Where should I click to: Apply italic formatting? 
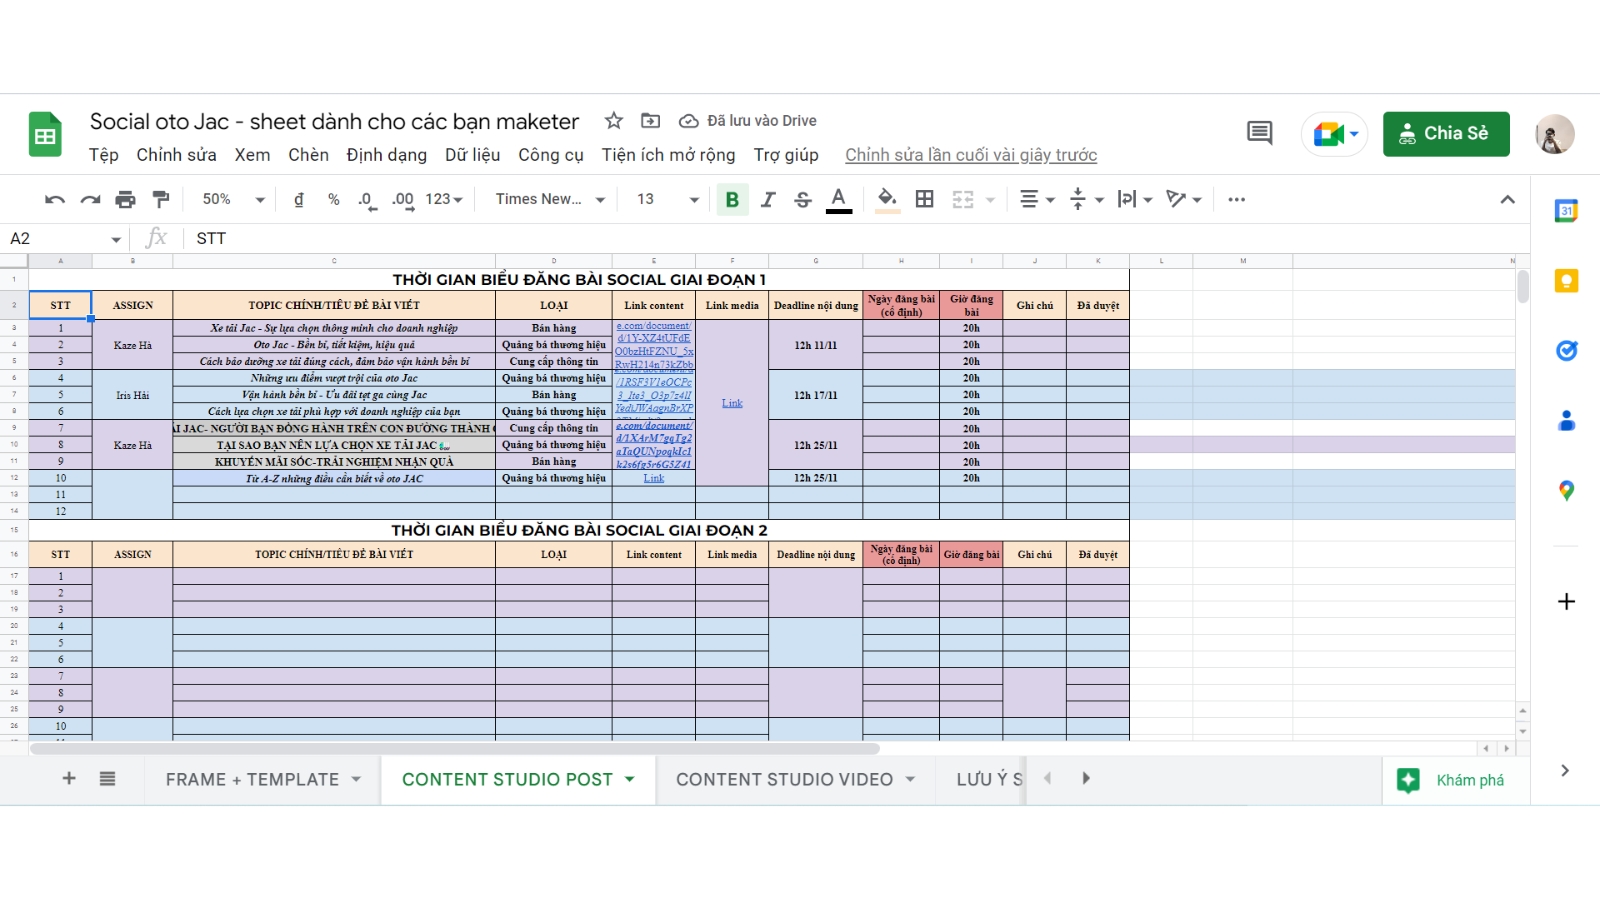(x=768, y=200)
